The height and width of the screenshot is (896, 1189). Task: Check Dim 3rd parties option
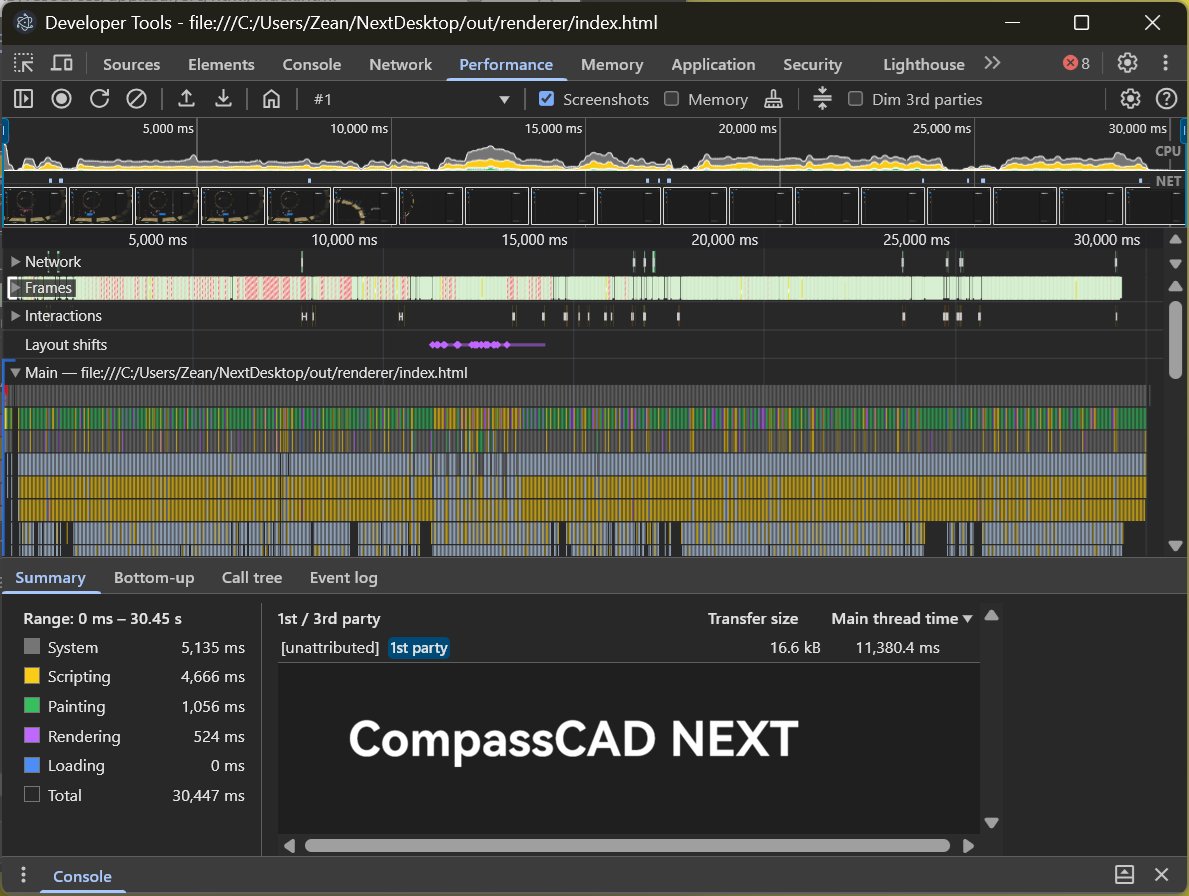click(855, 99)
